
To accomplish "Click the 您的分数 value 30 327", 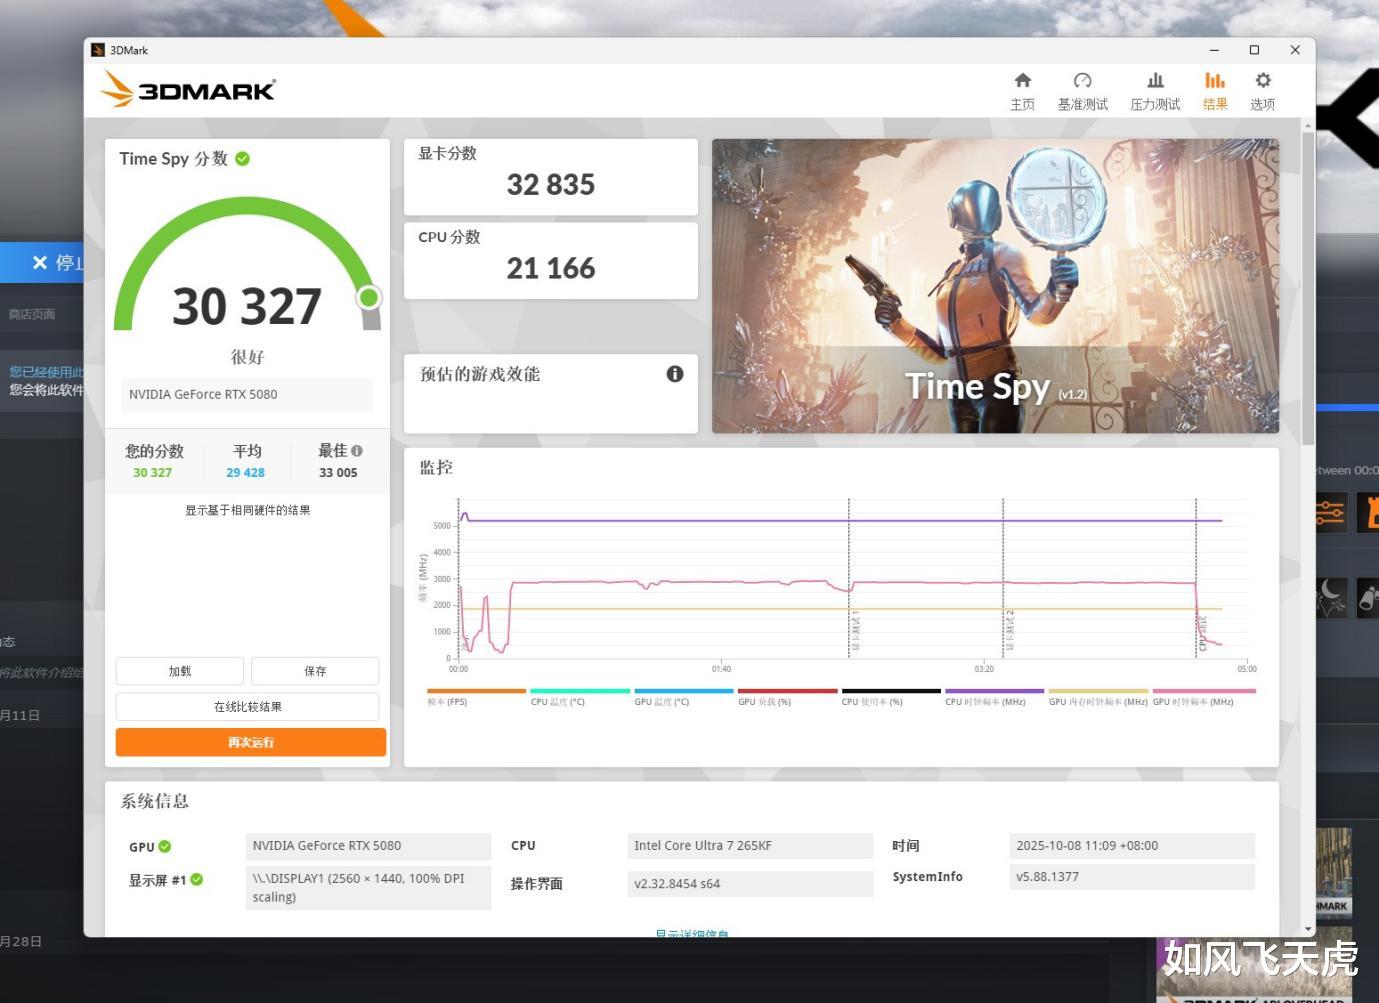I will [153, 473].
